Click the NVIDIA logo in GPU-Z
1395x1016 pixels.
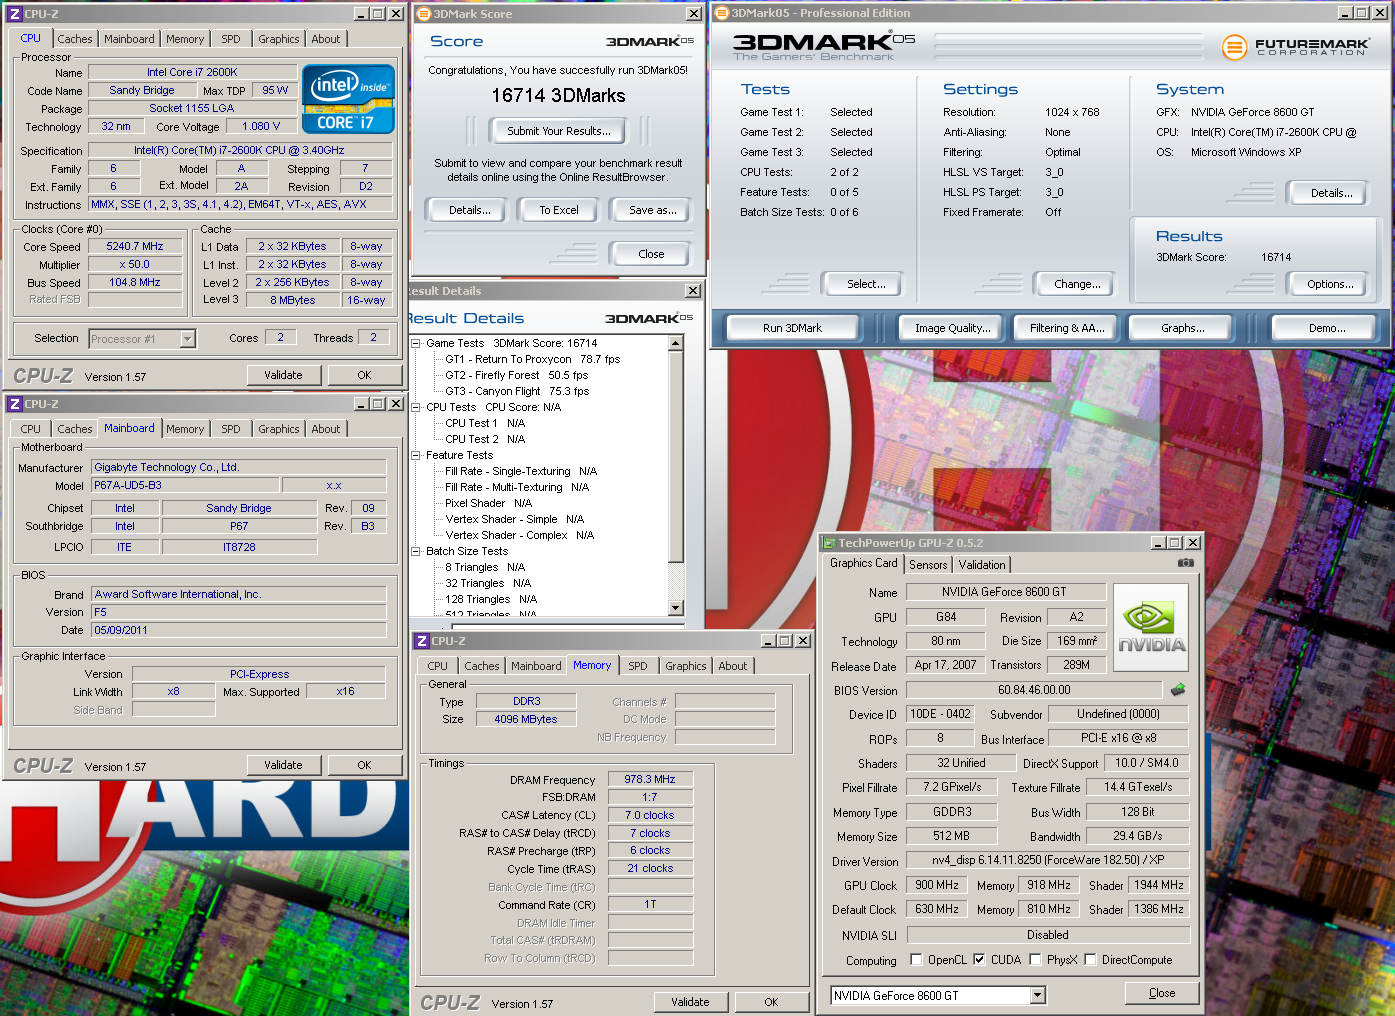pyautogui.click(x=1151, y=628)
